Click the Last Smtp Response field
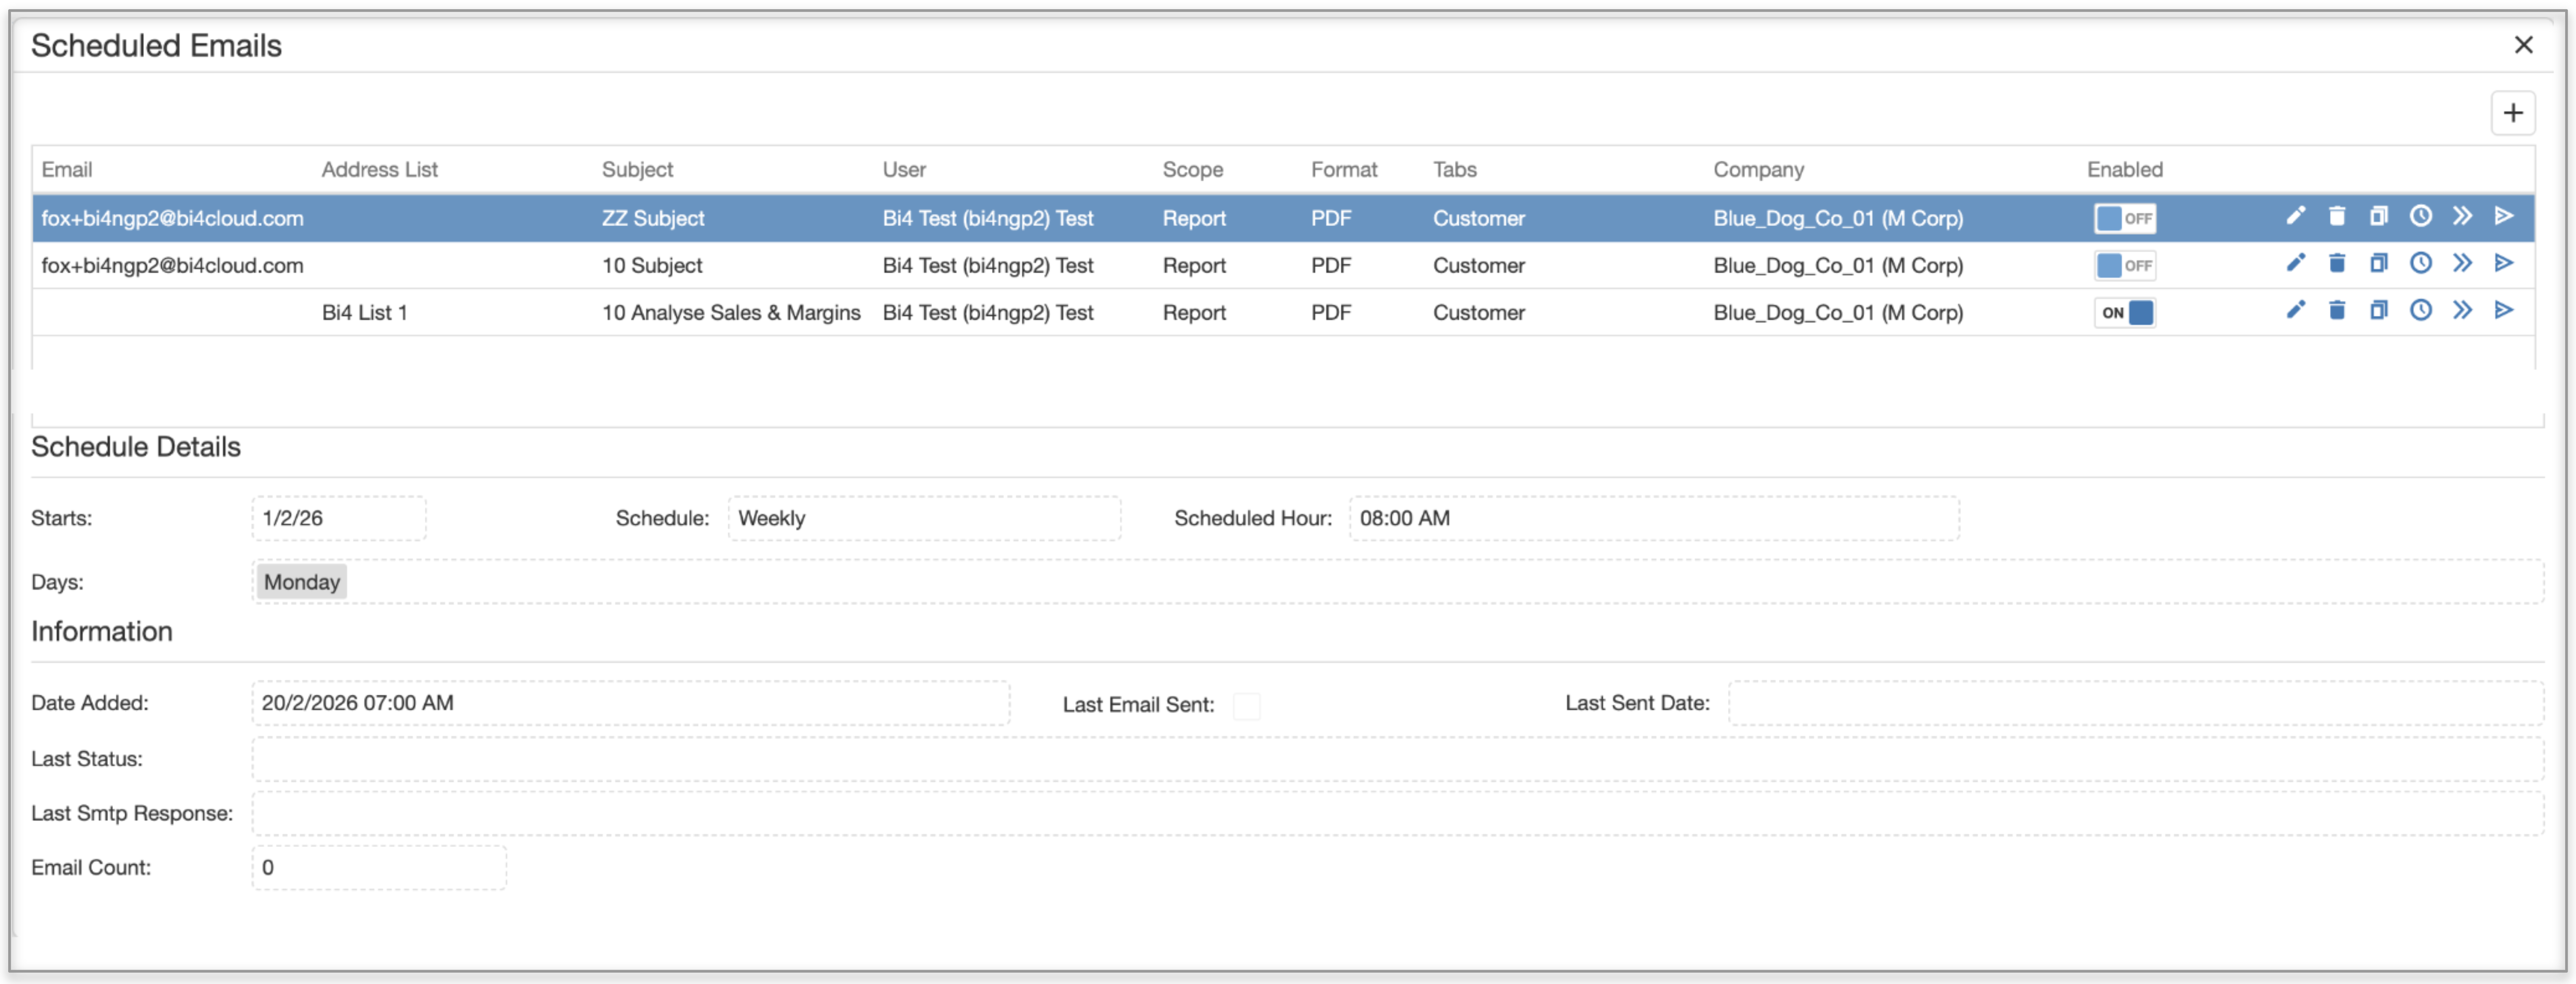 [1398, 813]
